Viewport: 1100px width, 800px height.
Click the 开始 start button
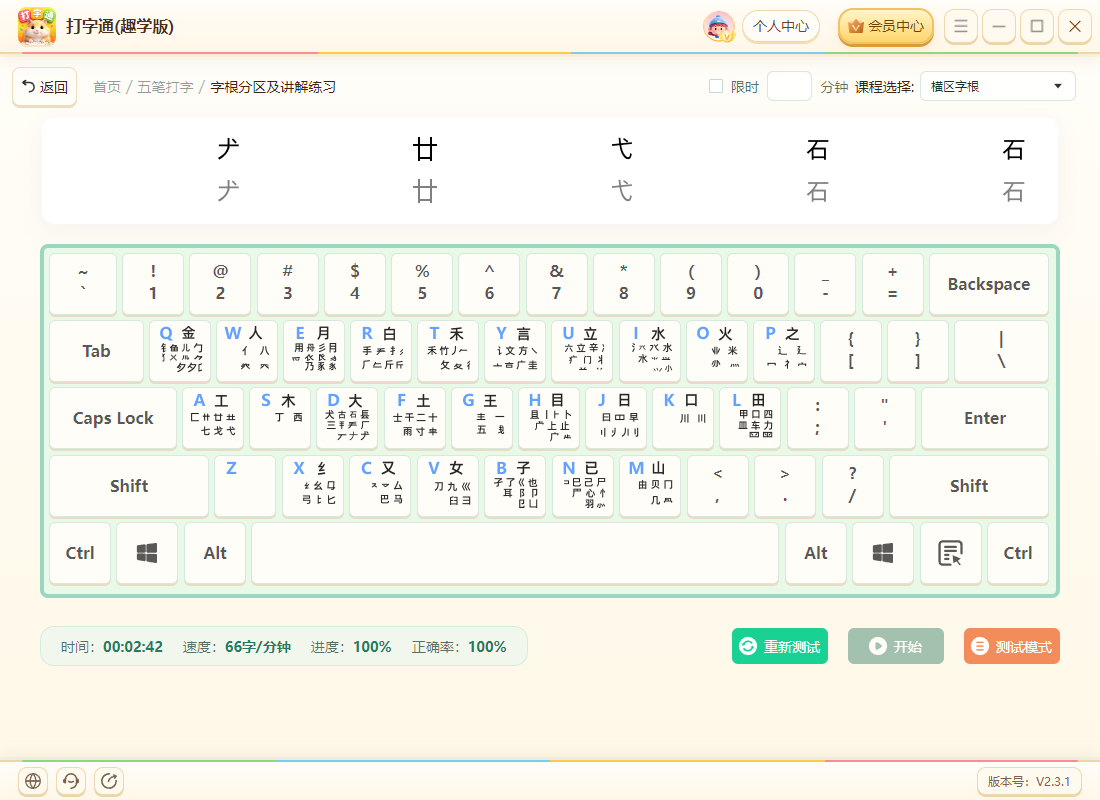point(896,646)
